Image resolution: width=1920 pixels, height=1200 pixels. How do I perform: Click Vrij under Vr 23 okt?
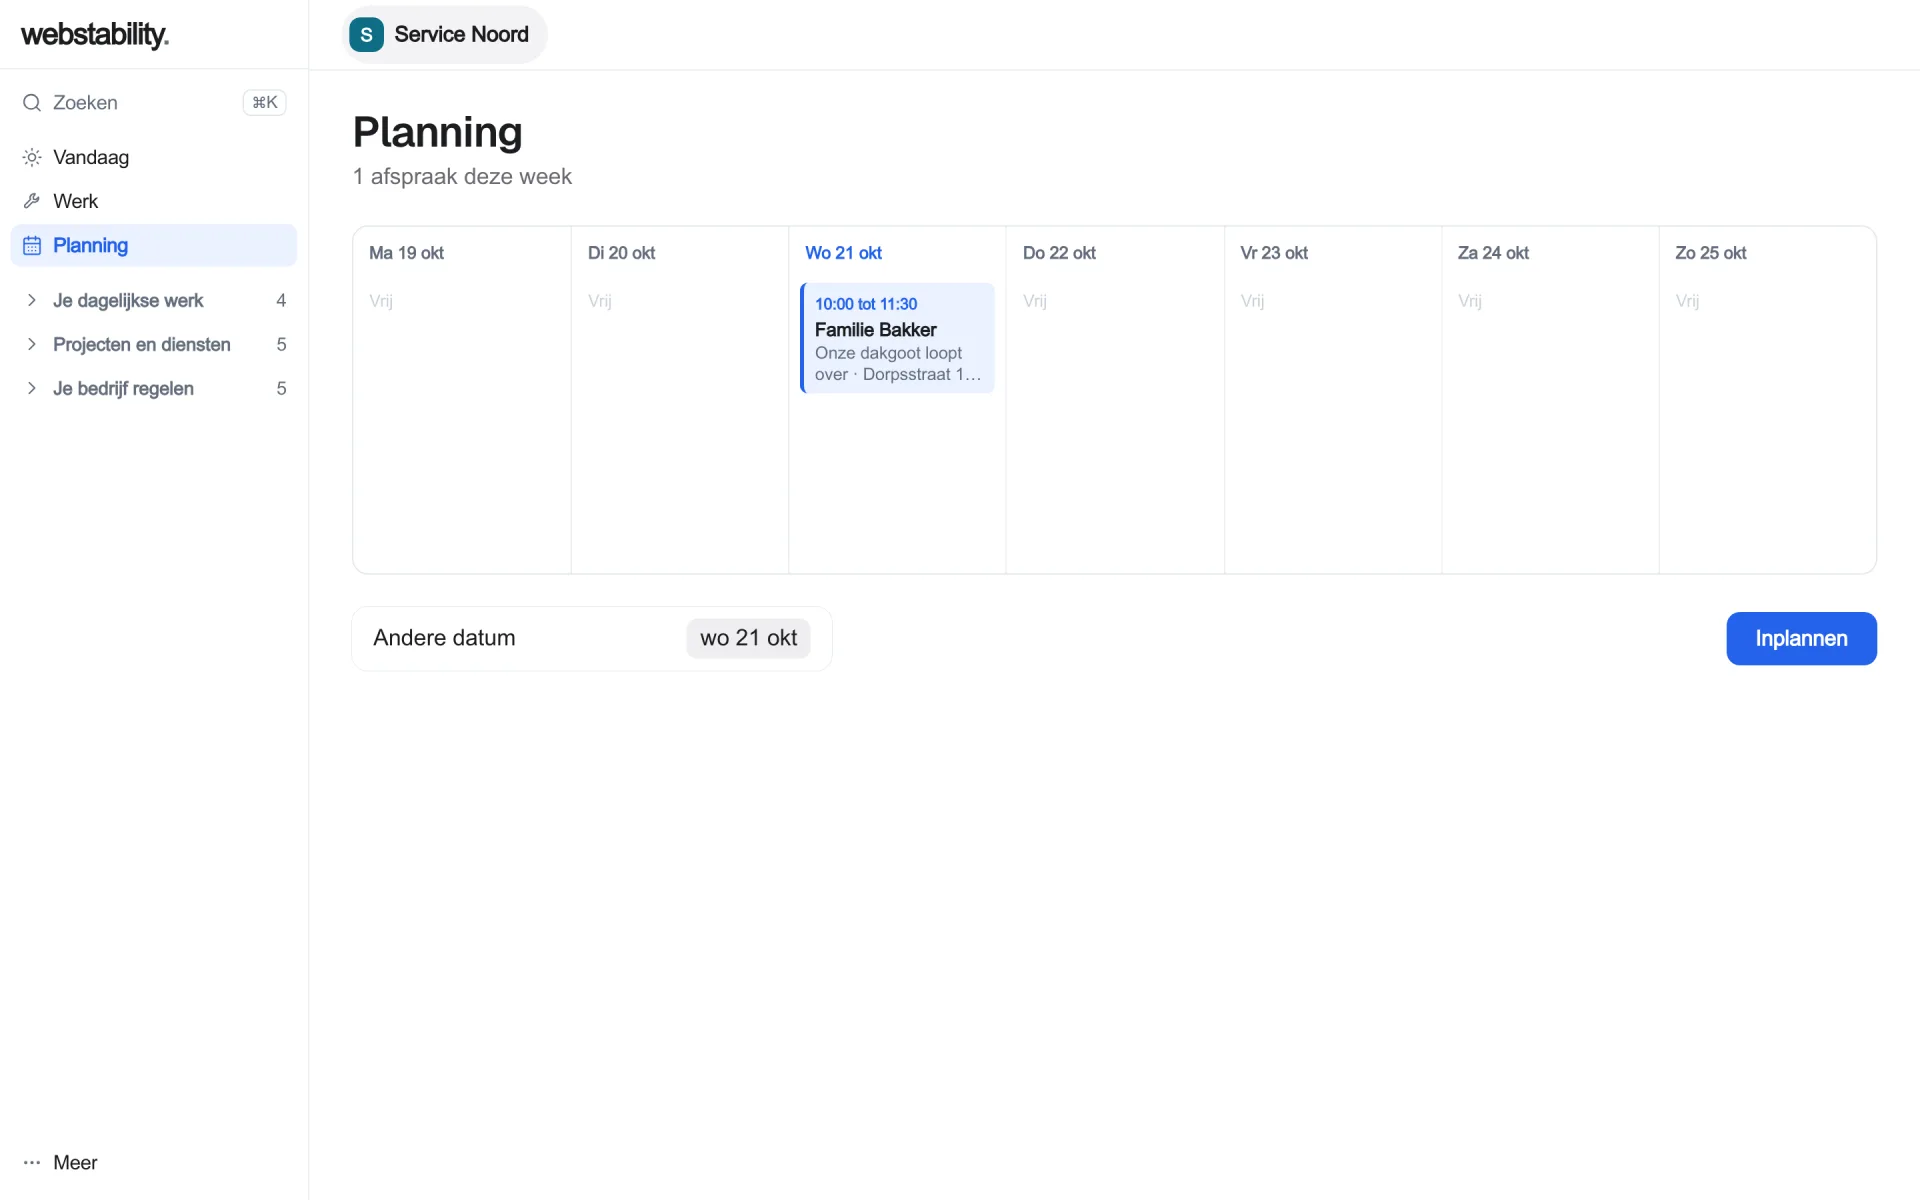[x=1252, y=301]
